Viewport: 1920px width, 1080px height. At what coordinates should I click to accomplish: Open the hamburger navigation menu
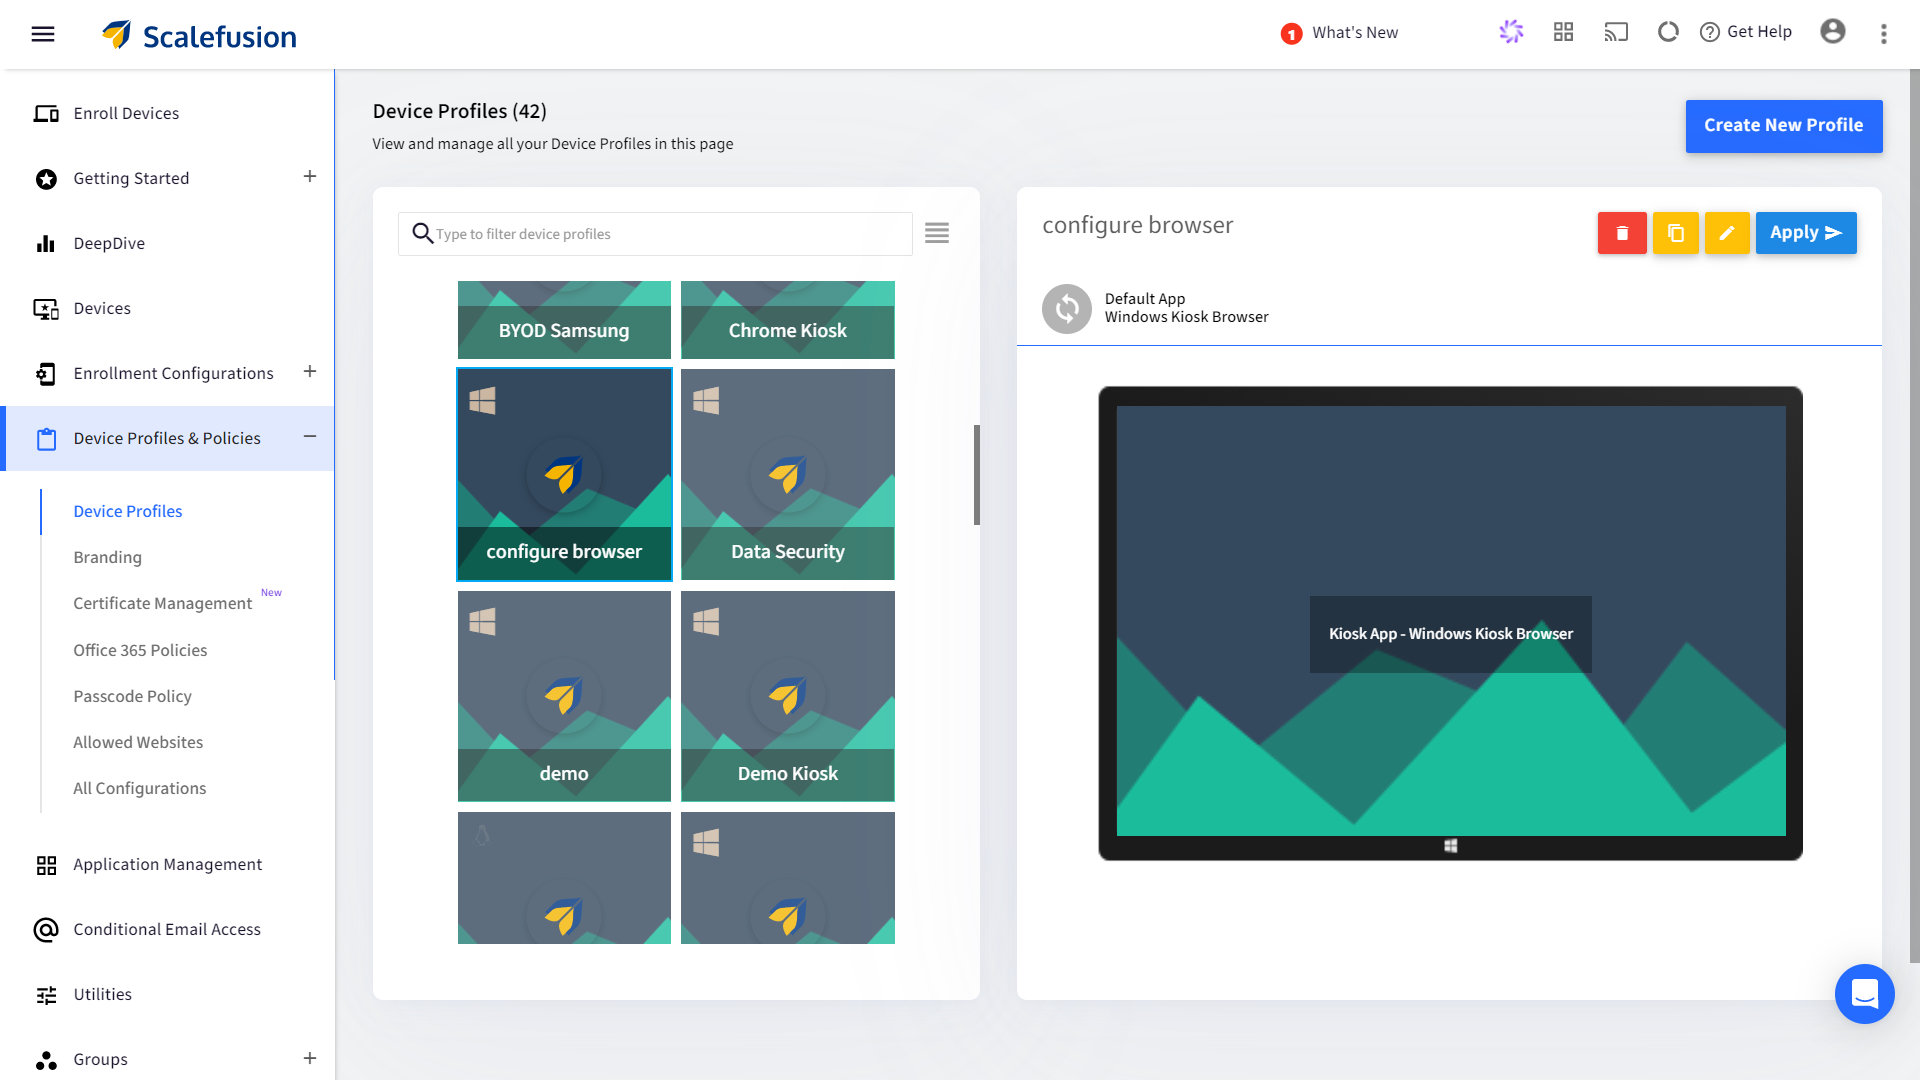pyautogui.click(x=43, y=34)
